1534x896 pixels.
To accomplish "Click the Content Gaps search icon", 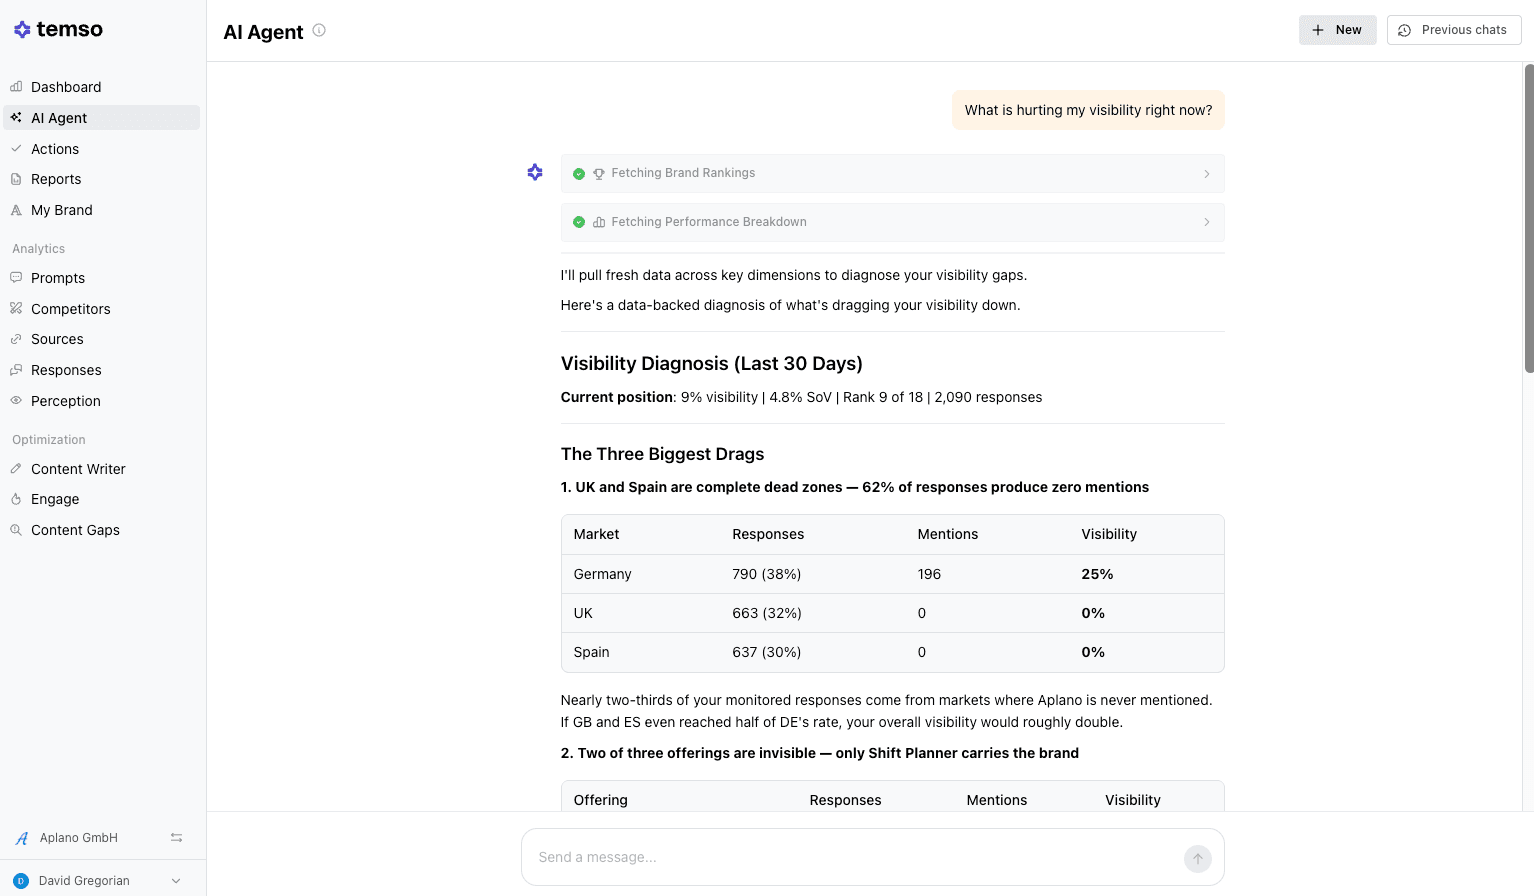I will tap(16, 530).
